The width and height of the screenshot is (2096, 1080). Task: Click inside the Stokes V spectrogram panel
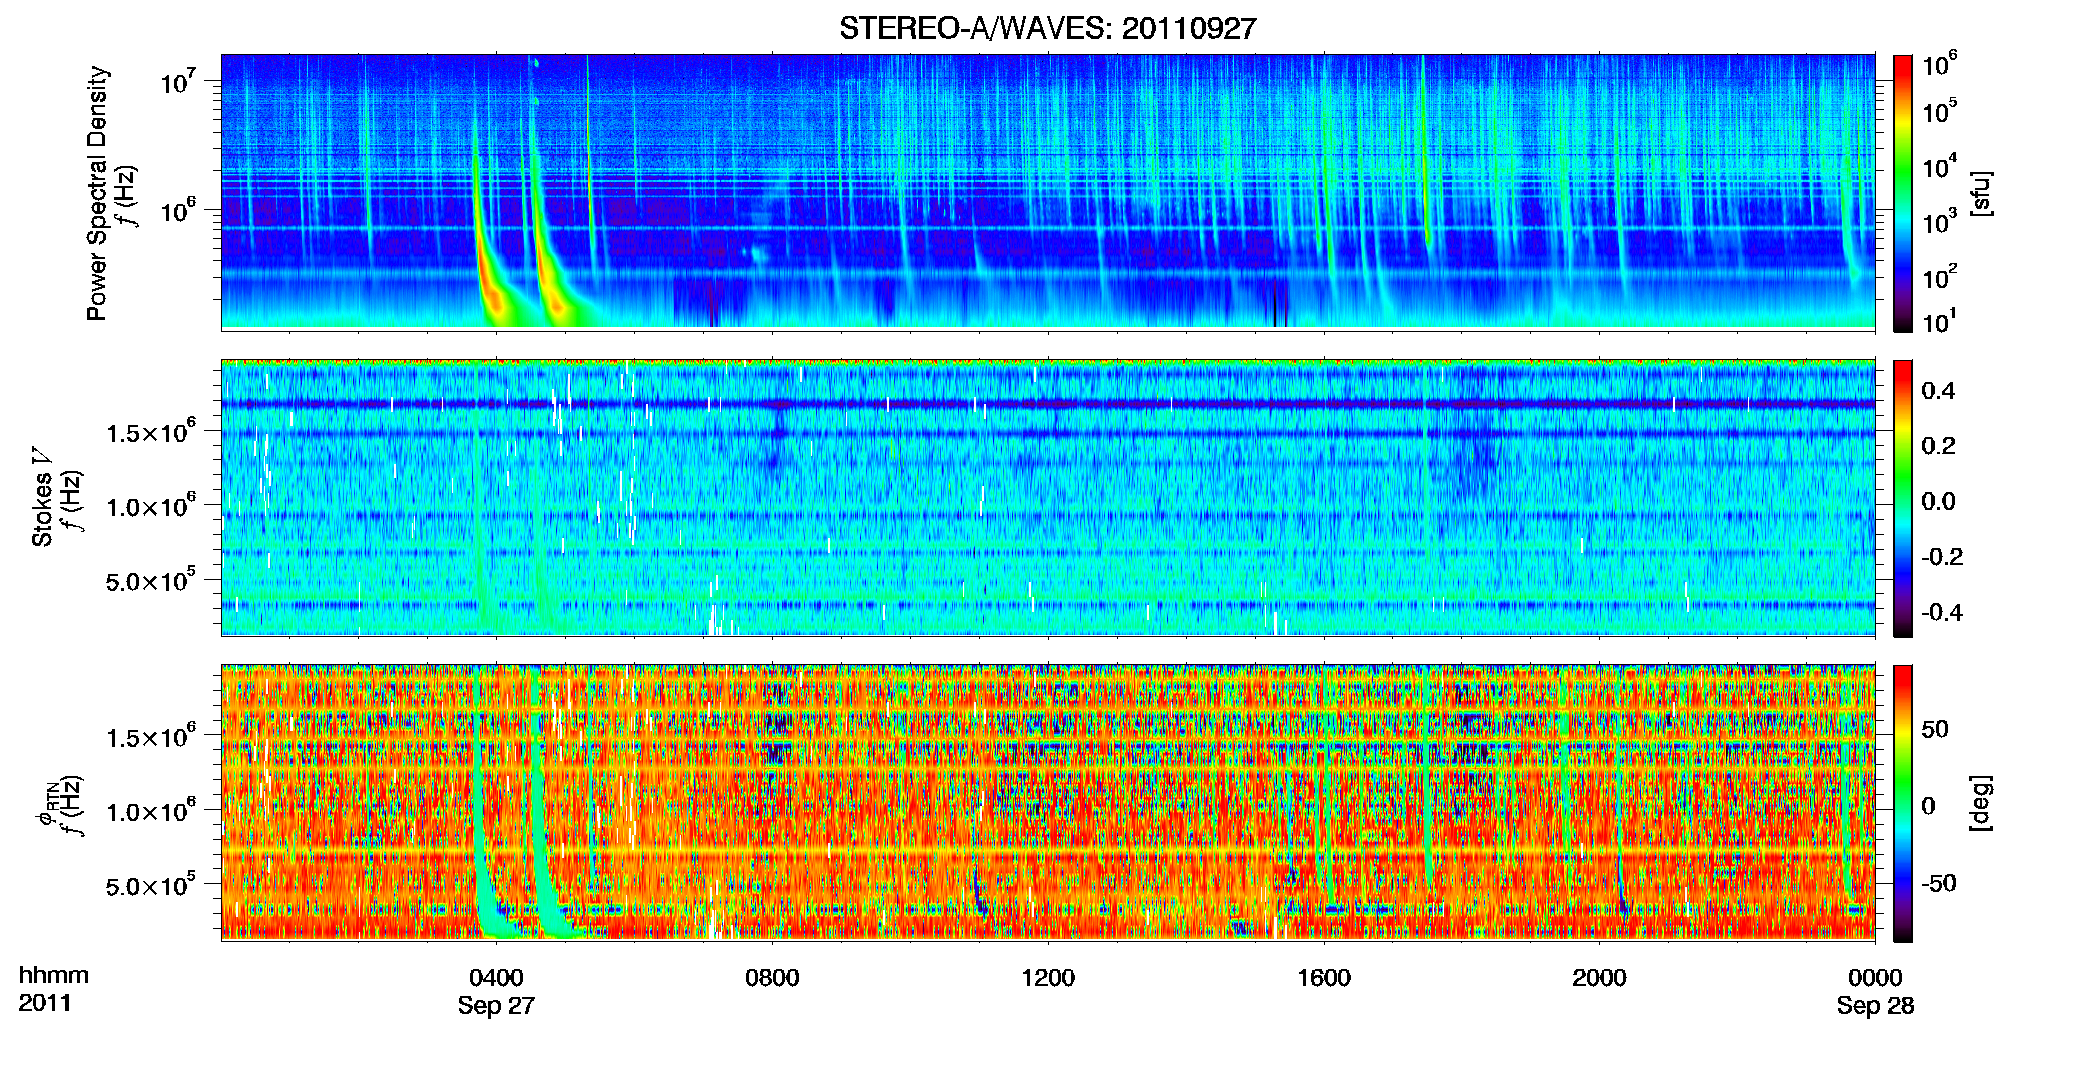point(1048,497)
